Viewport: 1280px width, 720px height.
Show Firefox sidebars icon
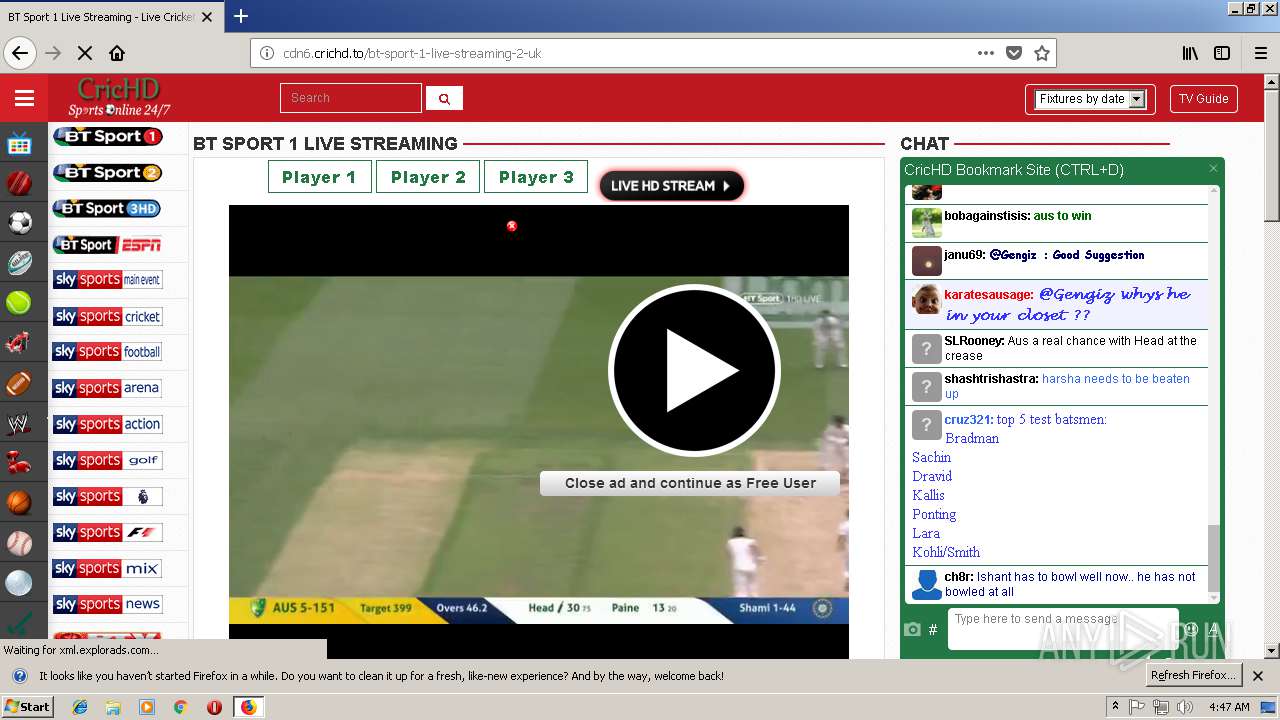pos(1222,53)
